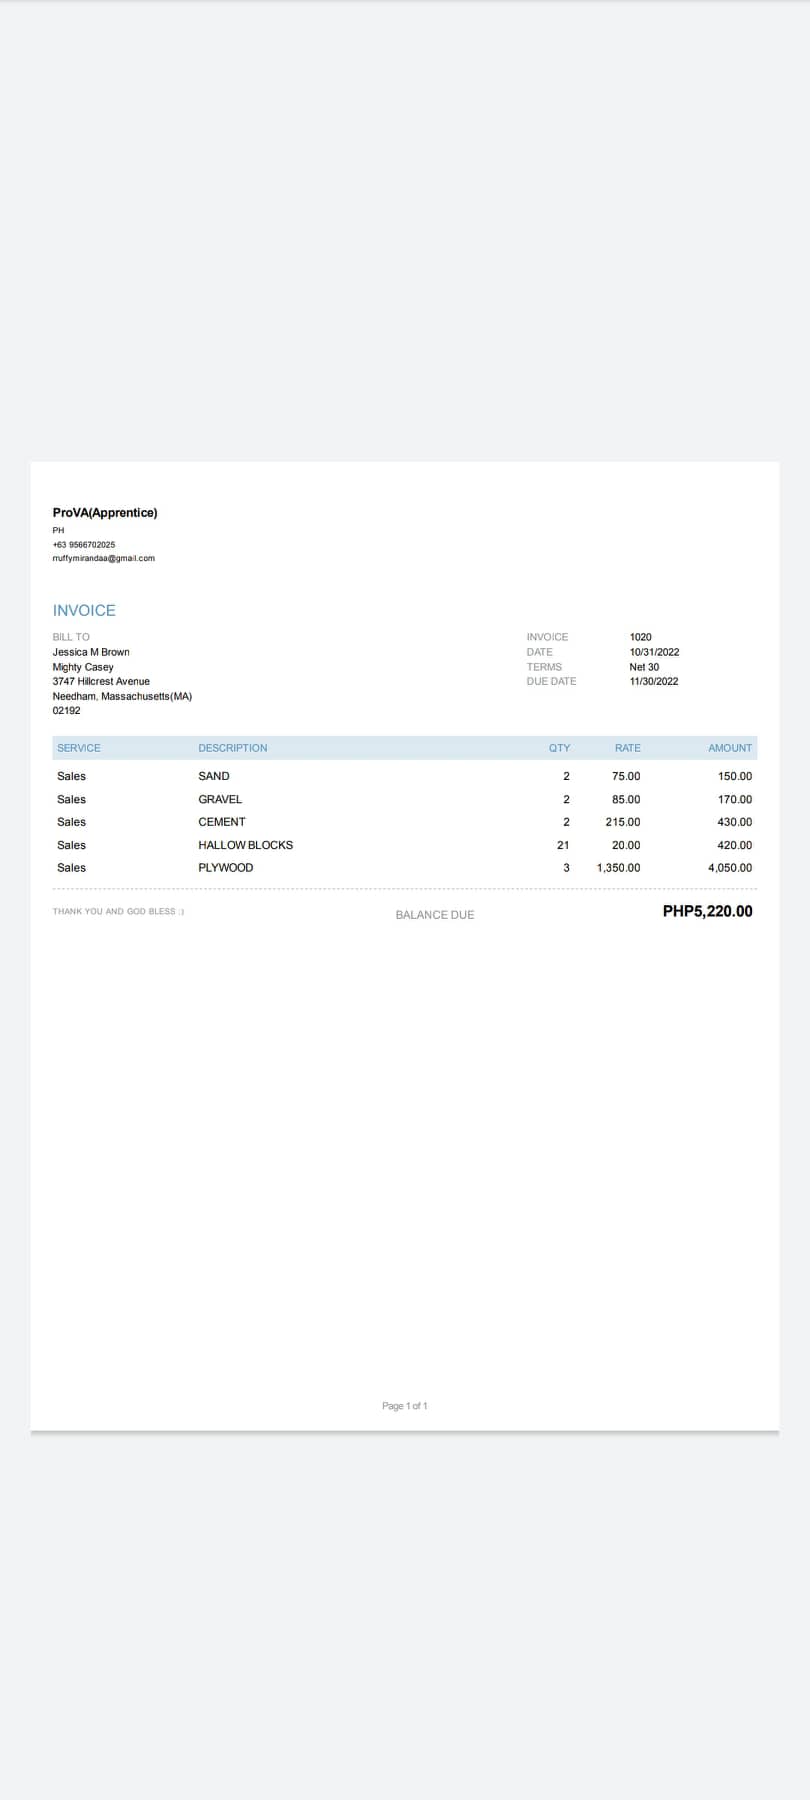Click the ProVA(Apprentice) company name
Image resolution: width=810 pixels, height=1800 pixels.
click(x=105, y=513)
